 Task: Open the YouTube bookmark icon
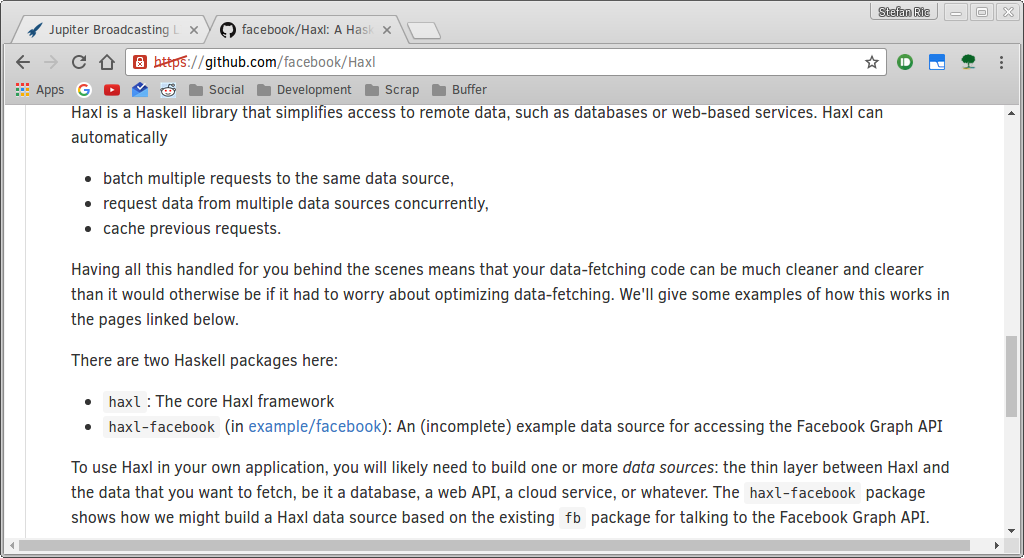click(112, 90)
